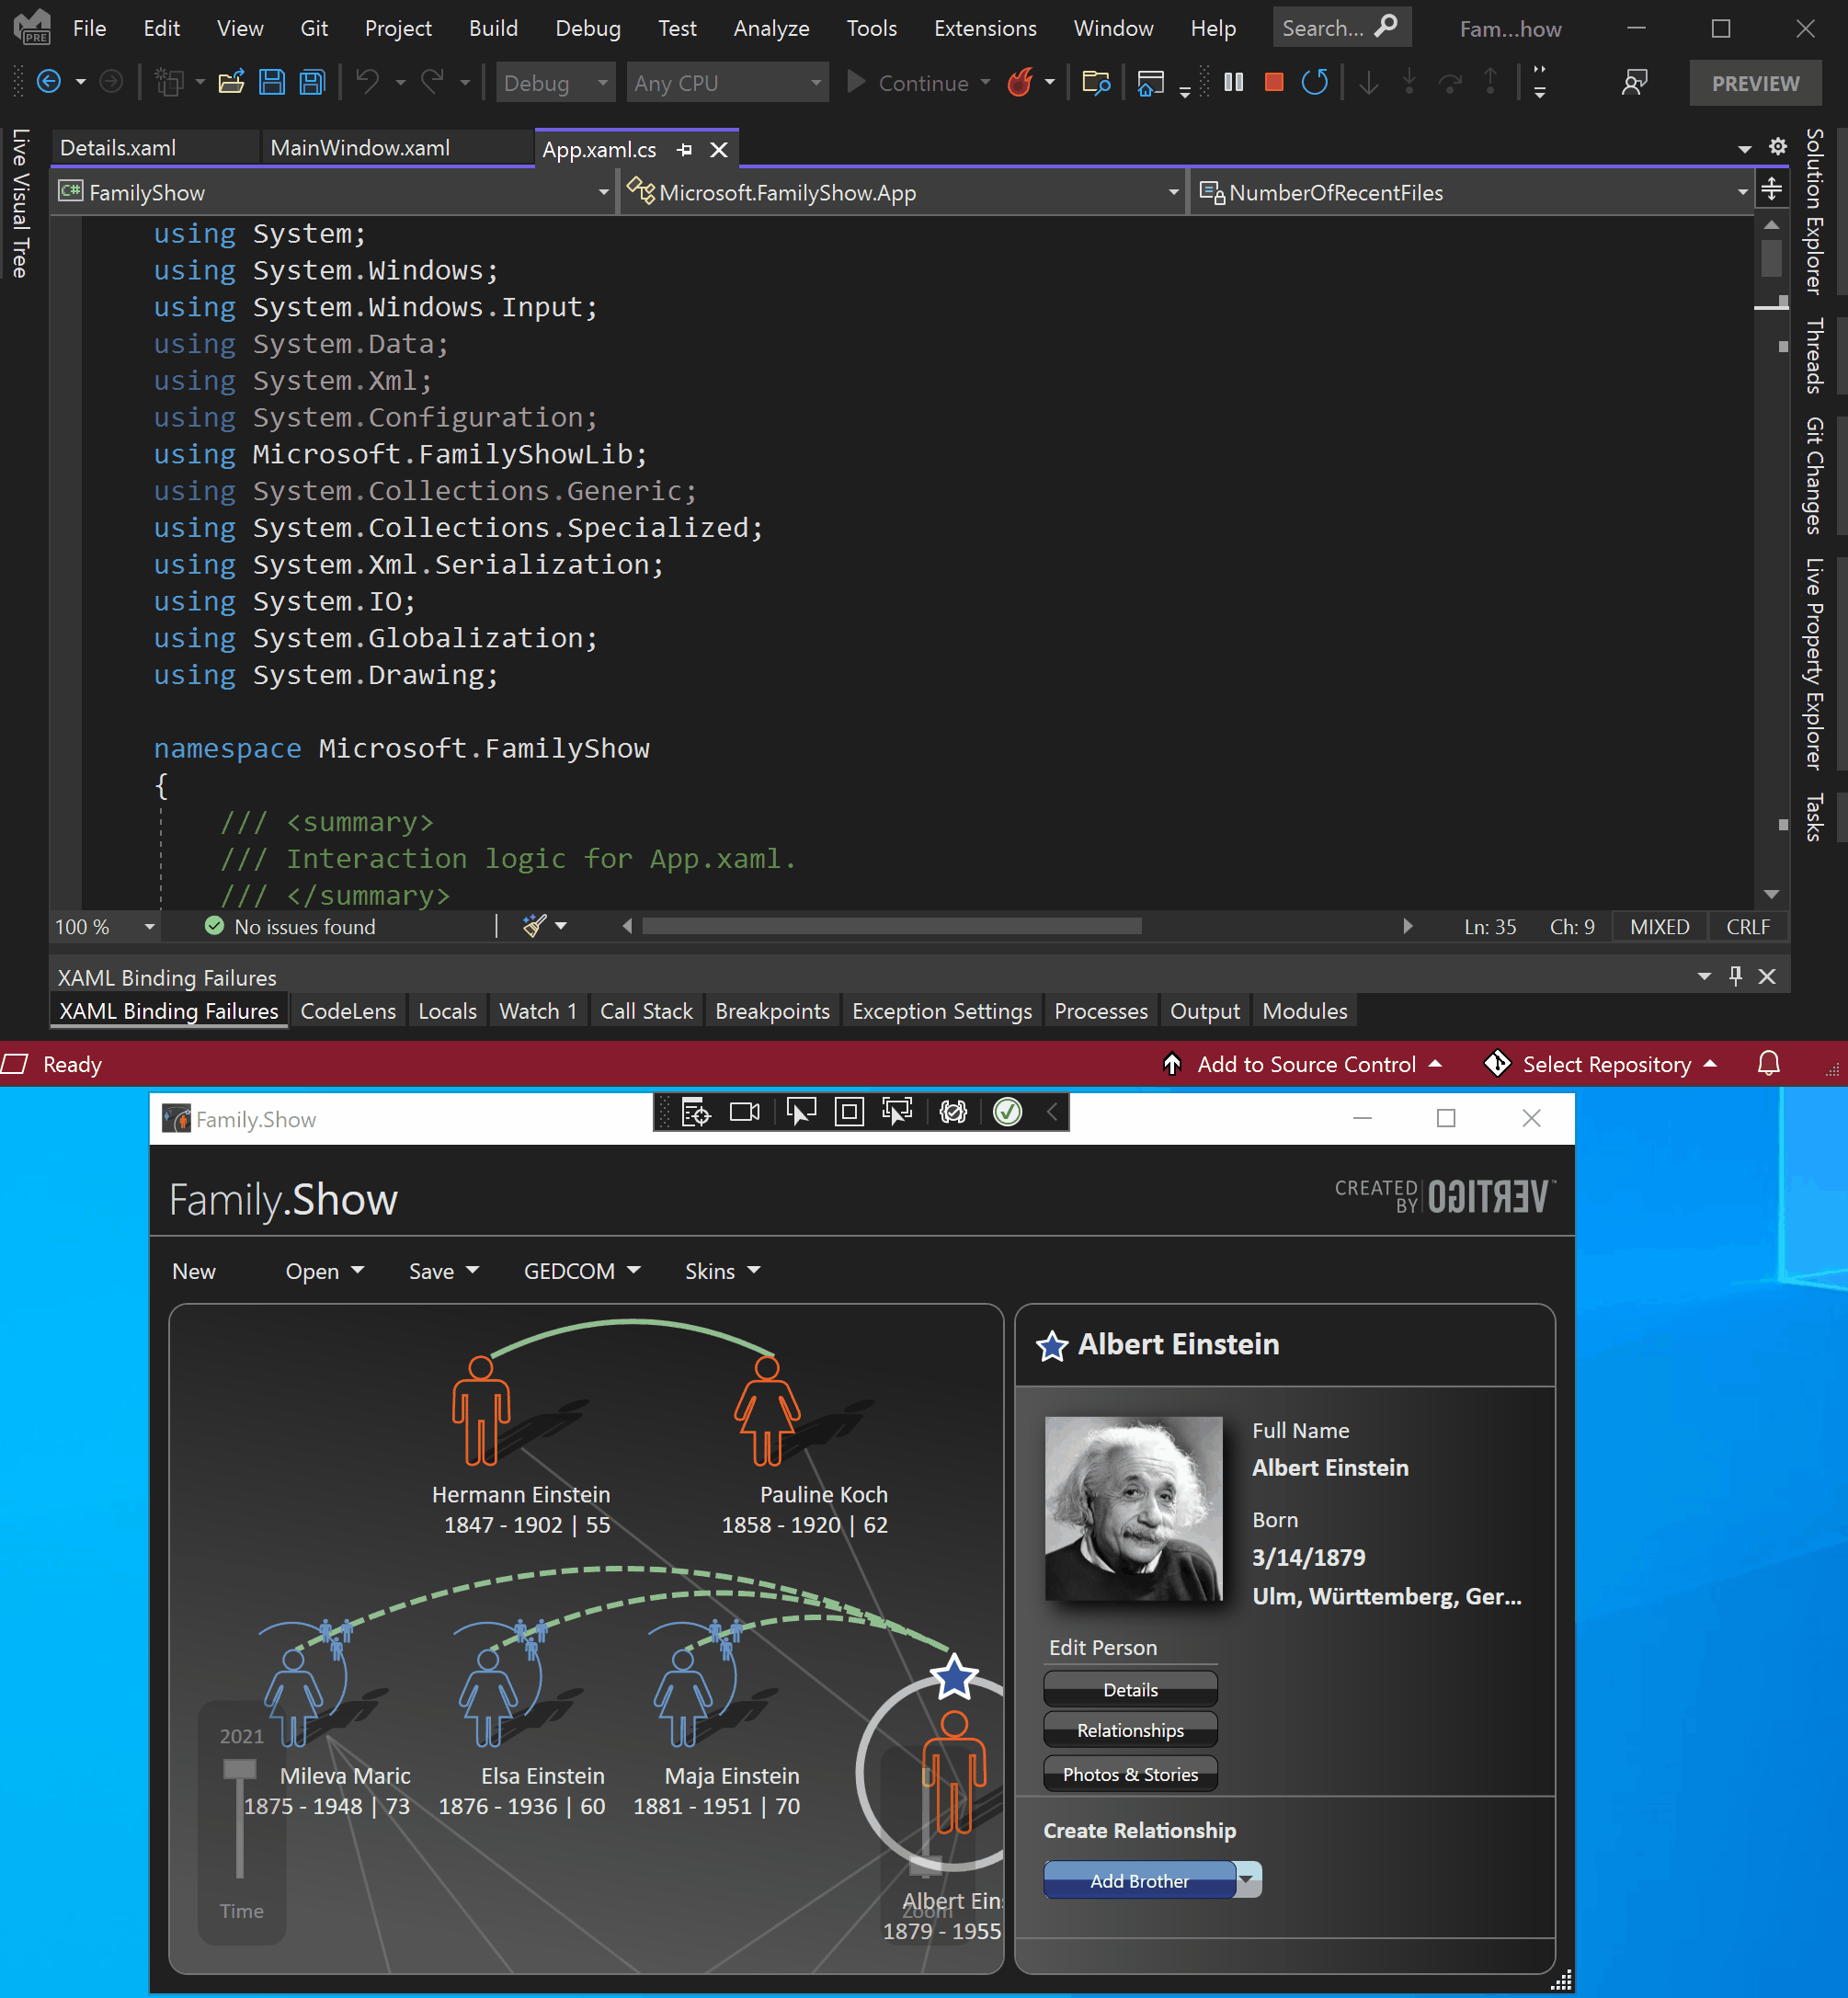Click the App.xaml.cs editor tab
The image size is (1848, 1998).
[602, 146]
